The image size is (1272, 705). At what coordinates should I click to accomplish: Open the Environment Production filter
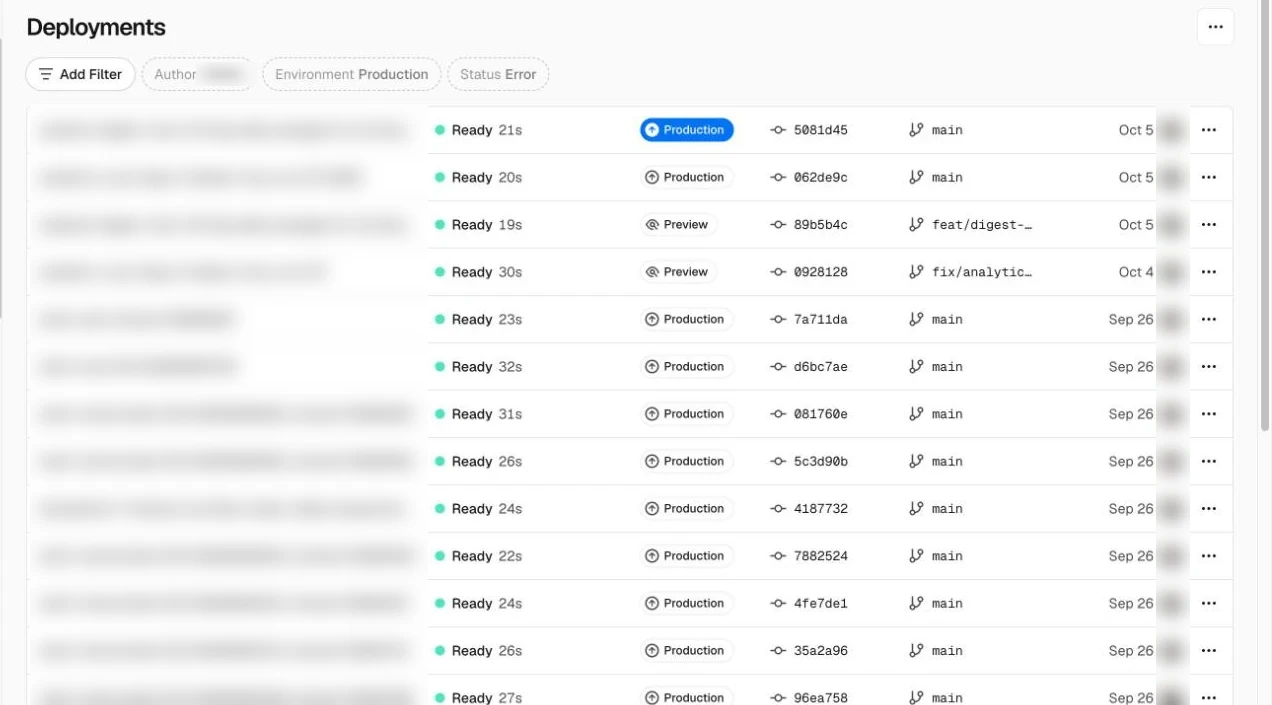click(x=351, y=74)
